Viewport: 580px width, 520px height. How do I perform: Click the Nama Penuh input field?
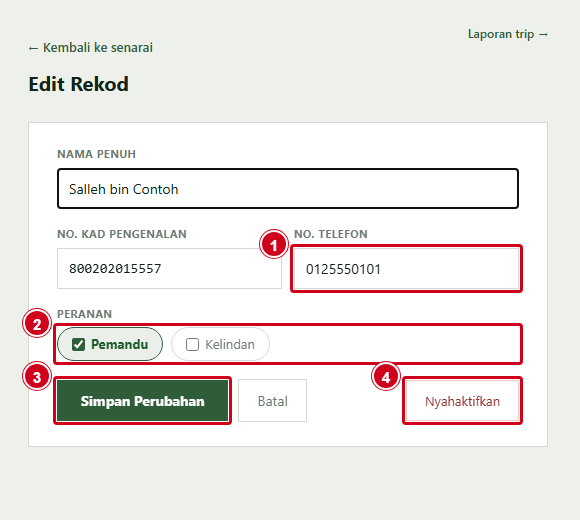[x=288, y=189]
